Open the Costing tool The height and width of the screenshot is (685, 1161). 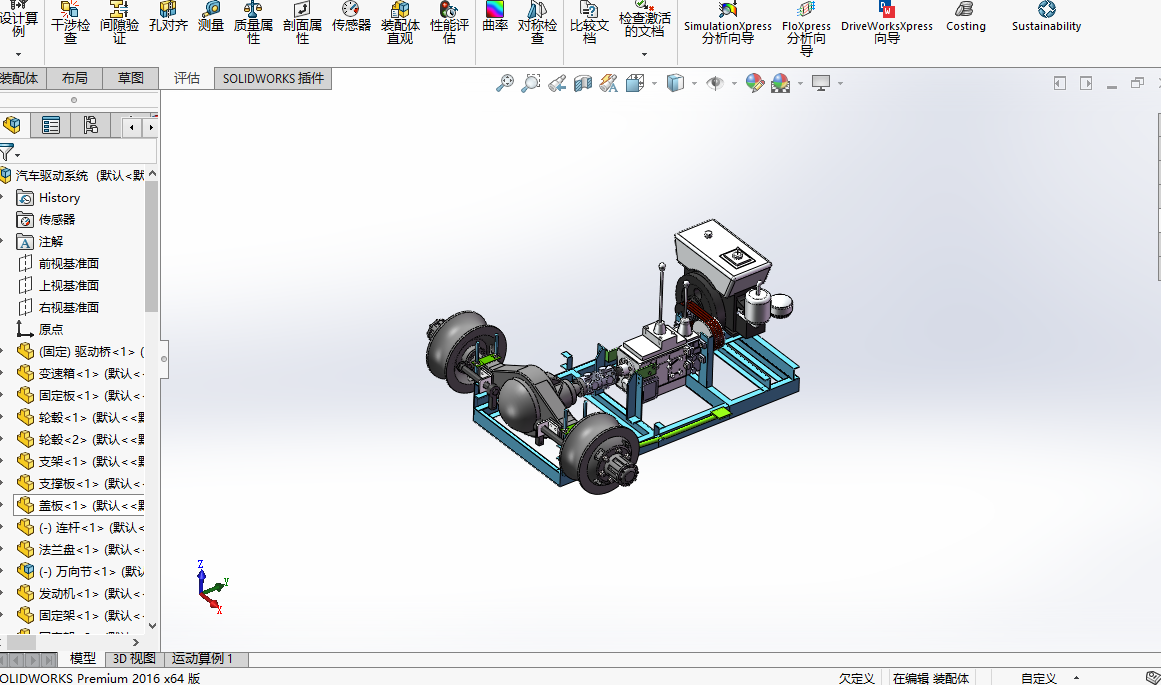pos(966,18)
